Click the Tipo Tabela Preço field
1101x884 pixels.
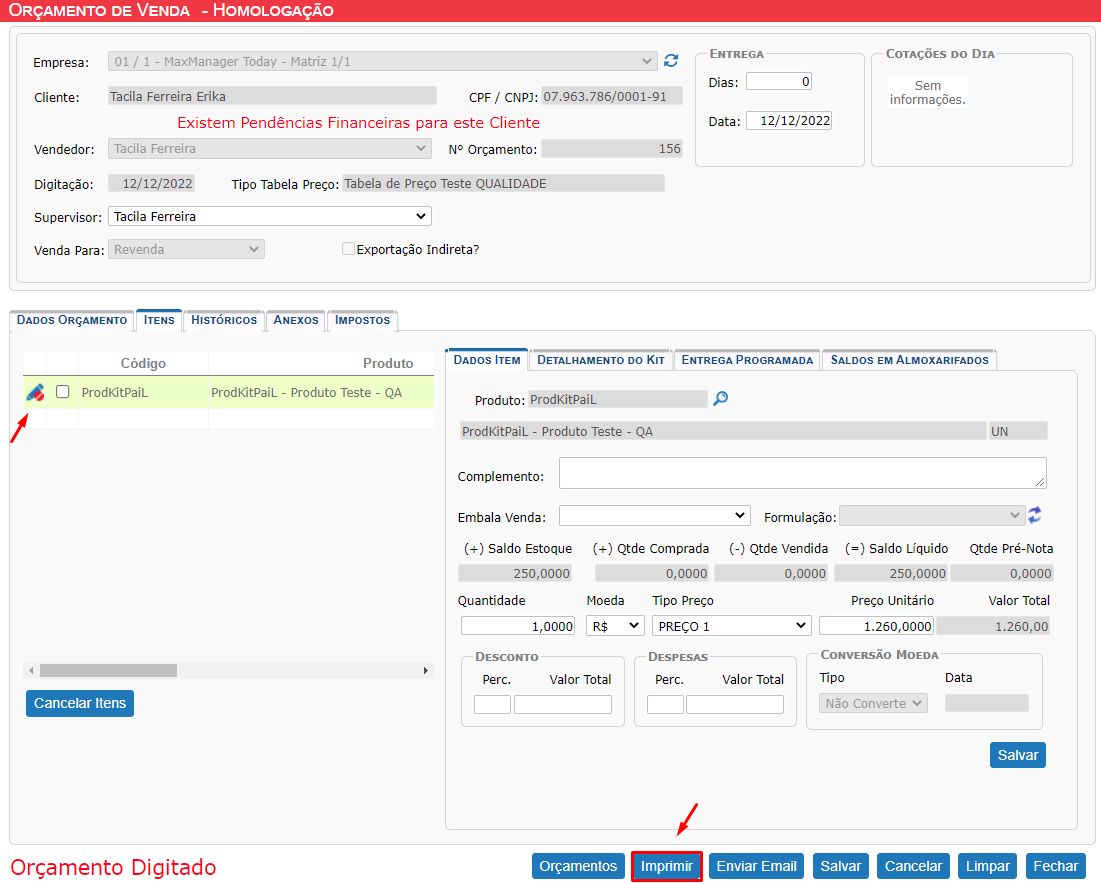pos(503,183)
